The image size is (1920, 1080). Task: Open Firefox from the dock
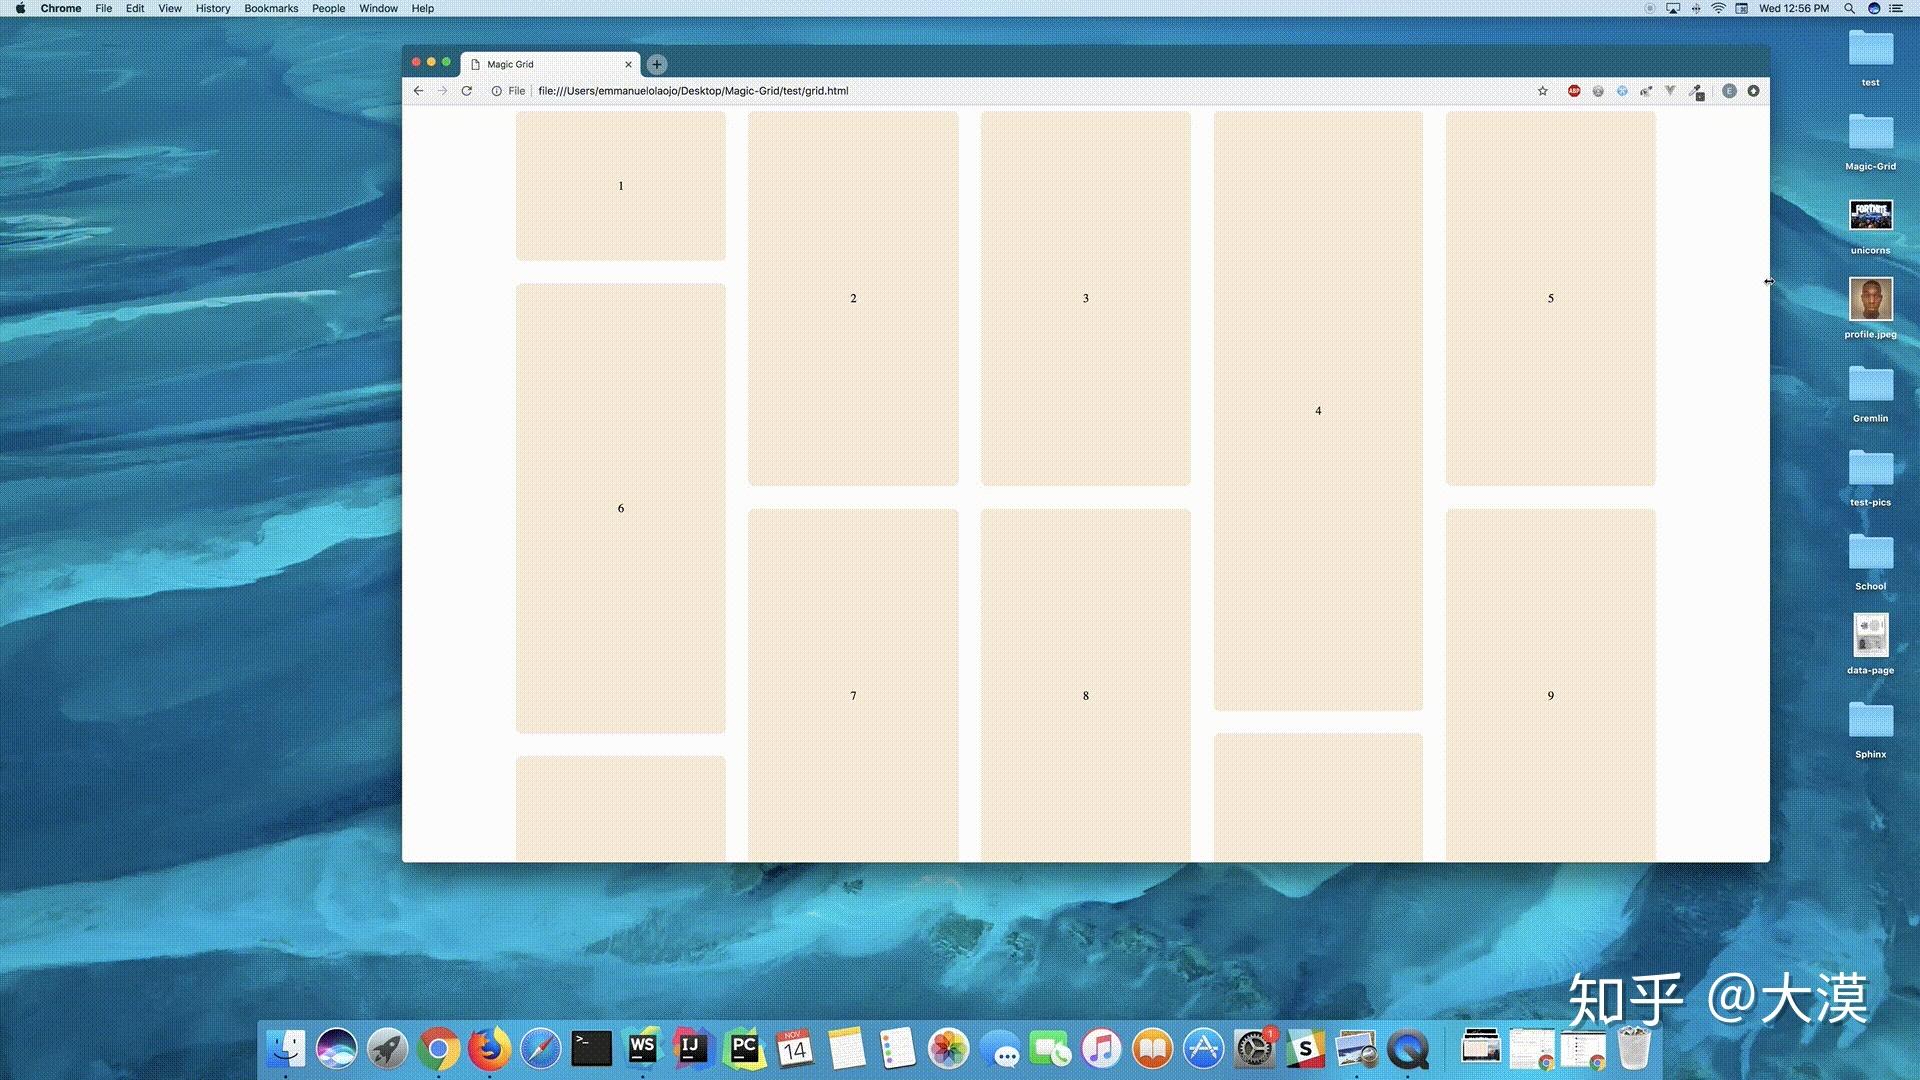[489, 1049]
